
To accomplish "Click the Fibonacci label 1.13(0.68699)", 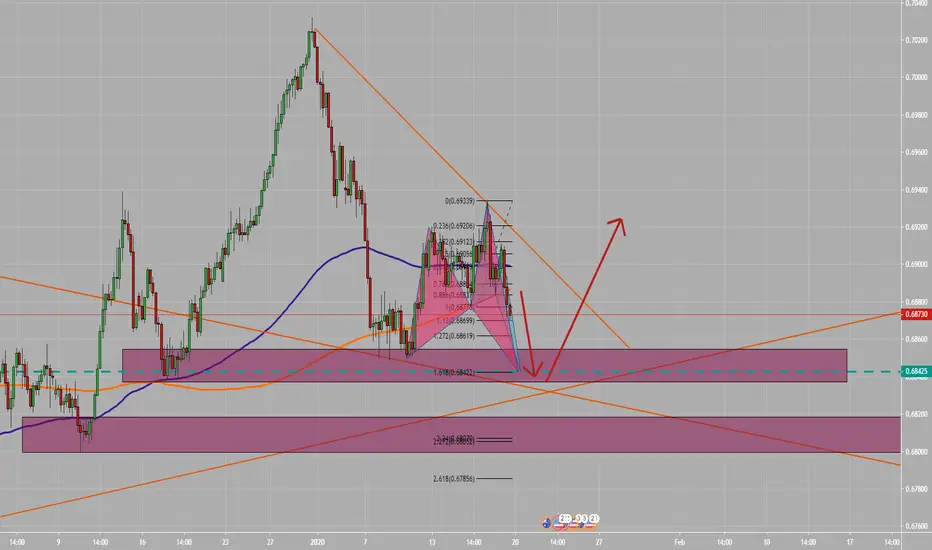I will click(x=455, y=320).
